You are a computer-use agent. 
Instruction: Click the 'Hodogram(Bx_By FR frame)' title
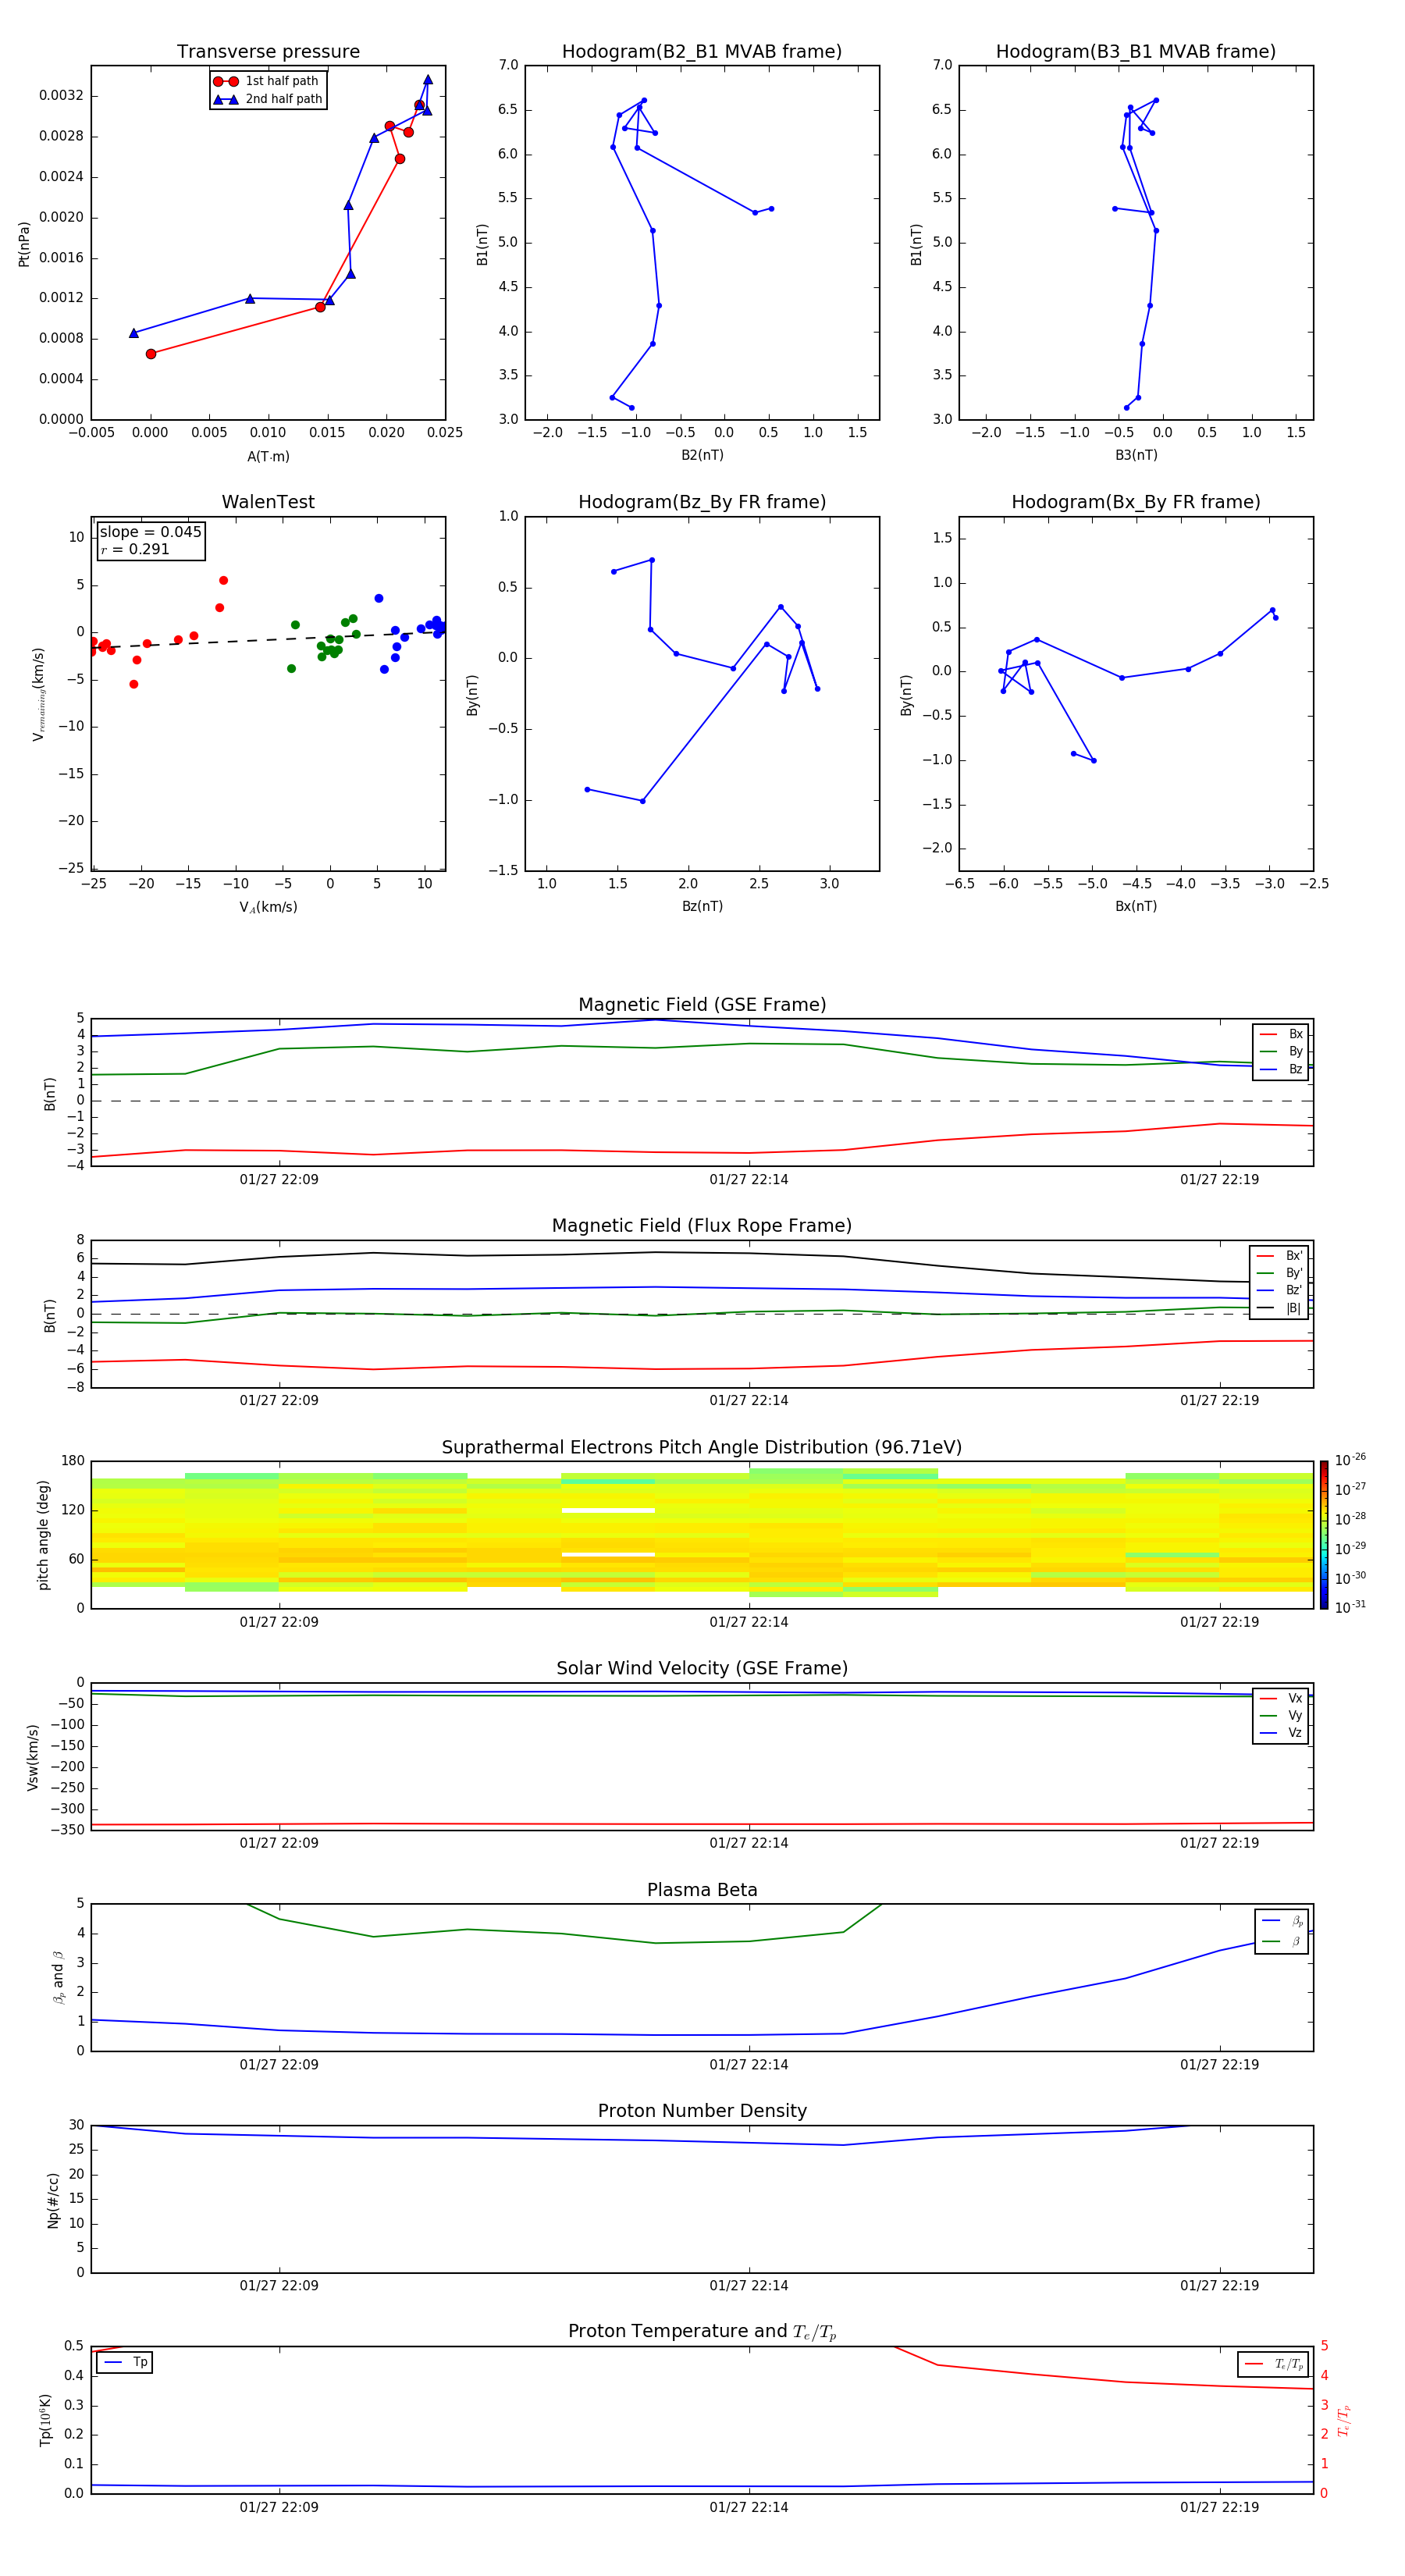tap(1136, 502)
